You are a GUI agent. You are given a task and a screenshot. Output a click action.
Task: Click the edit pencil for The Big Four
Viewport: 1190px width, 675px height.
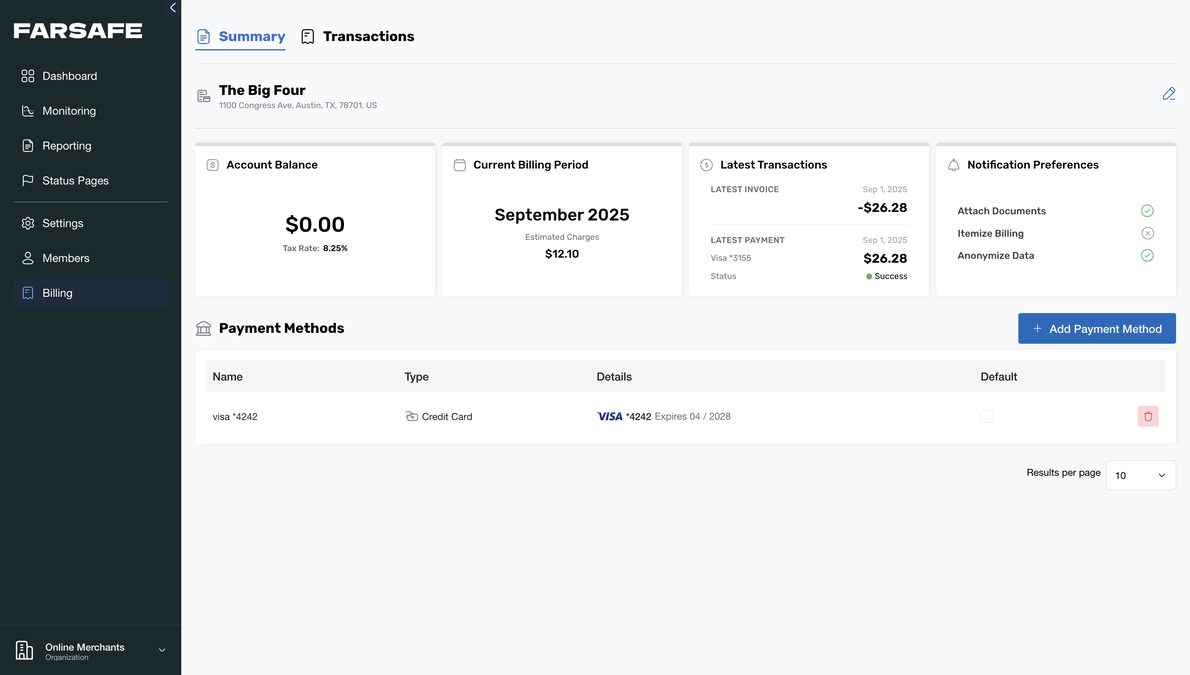point(1168,93)
